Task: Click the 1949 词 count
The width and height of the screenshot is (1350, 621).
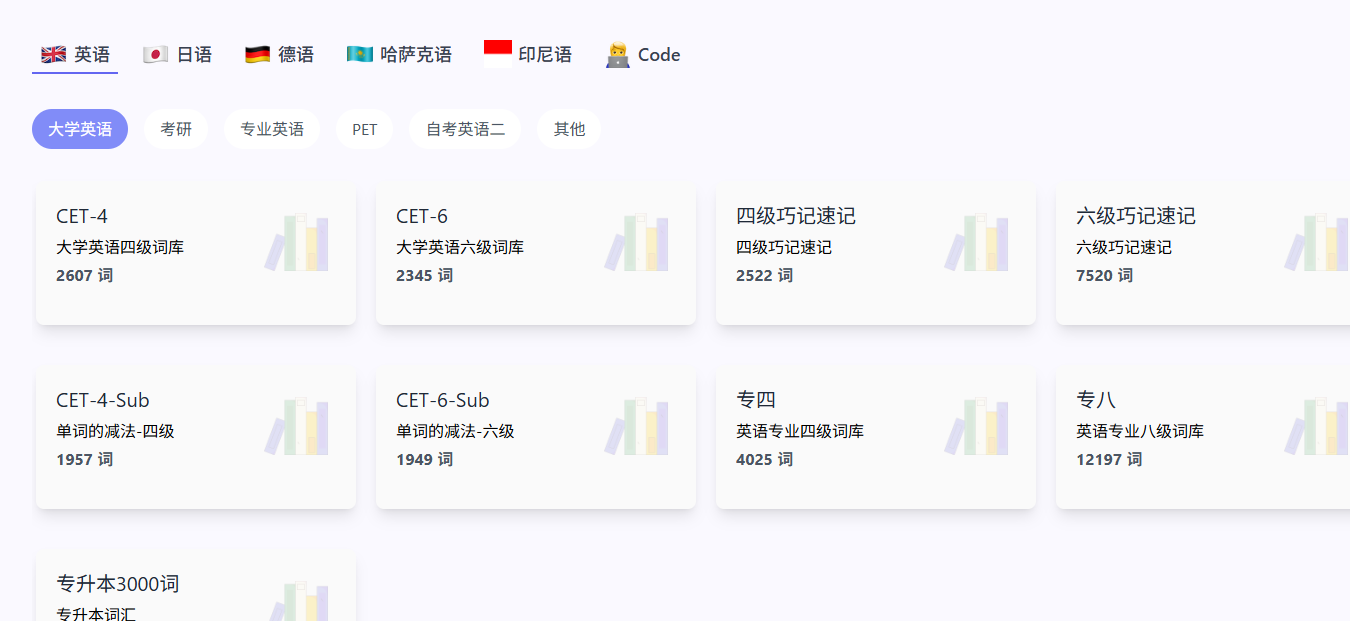Action: click(425, 459)
